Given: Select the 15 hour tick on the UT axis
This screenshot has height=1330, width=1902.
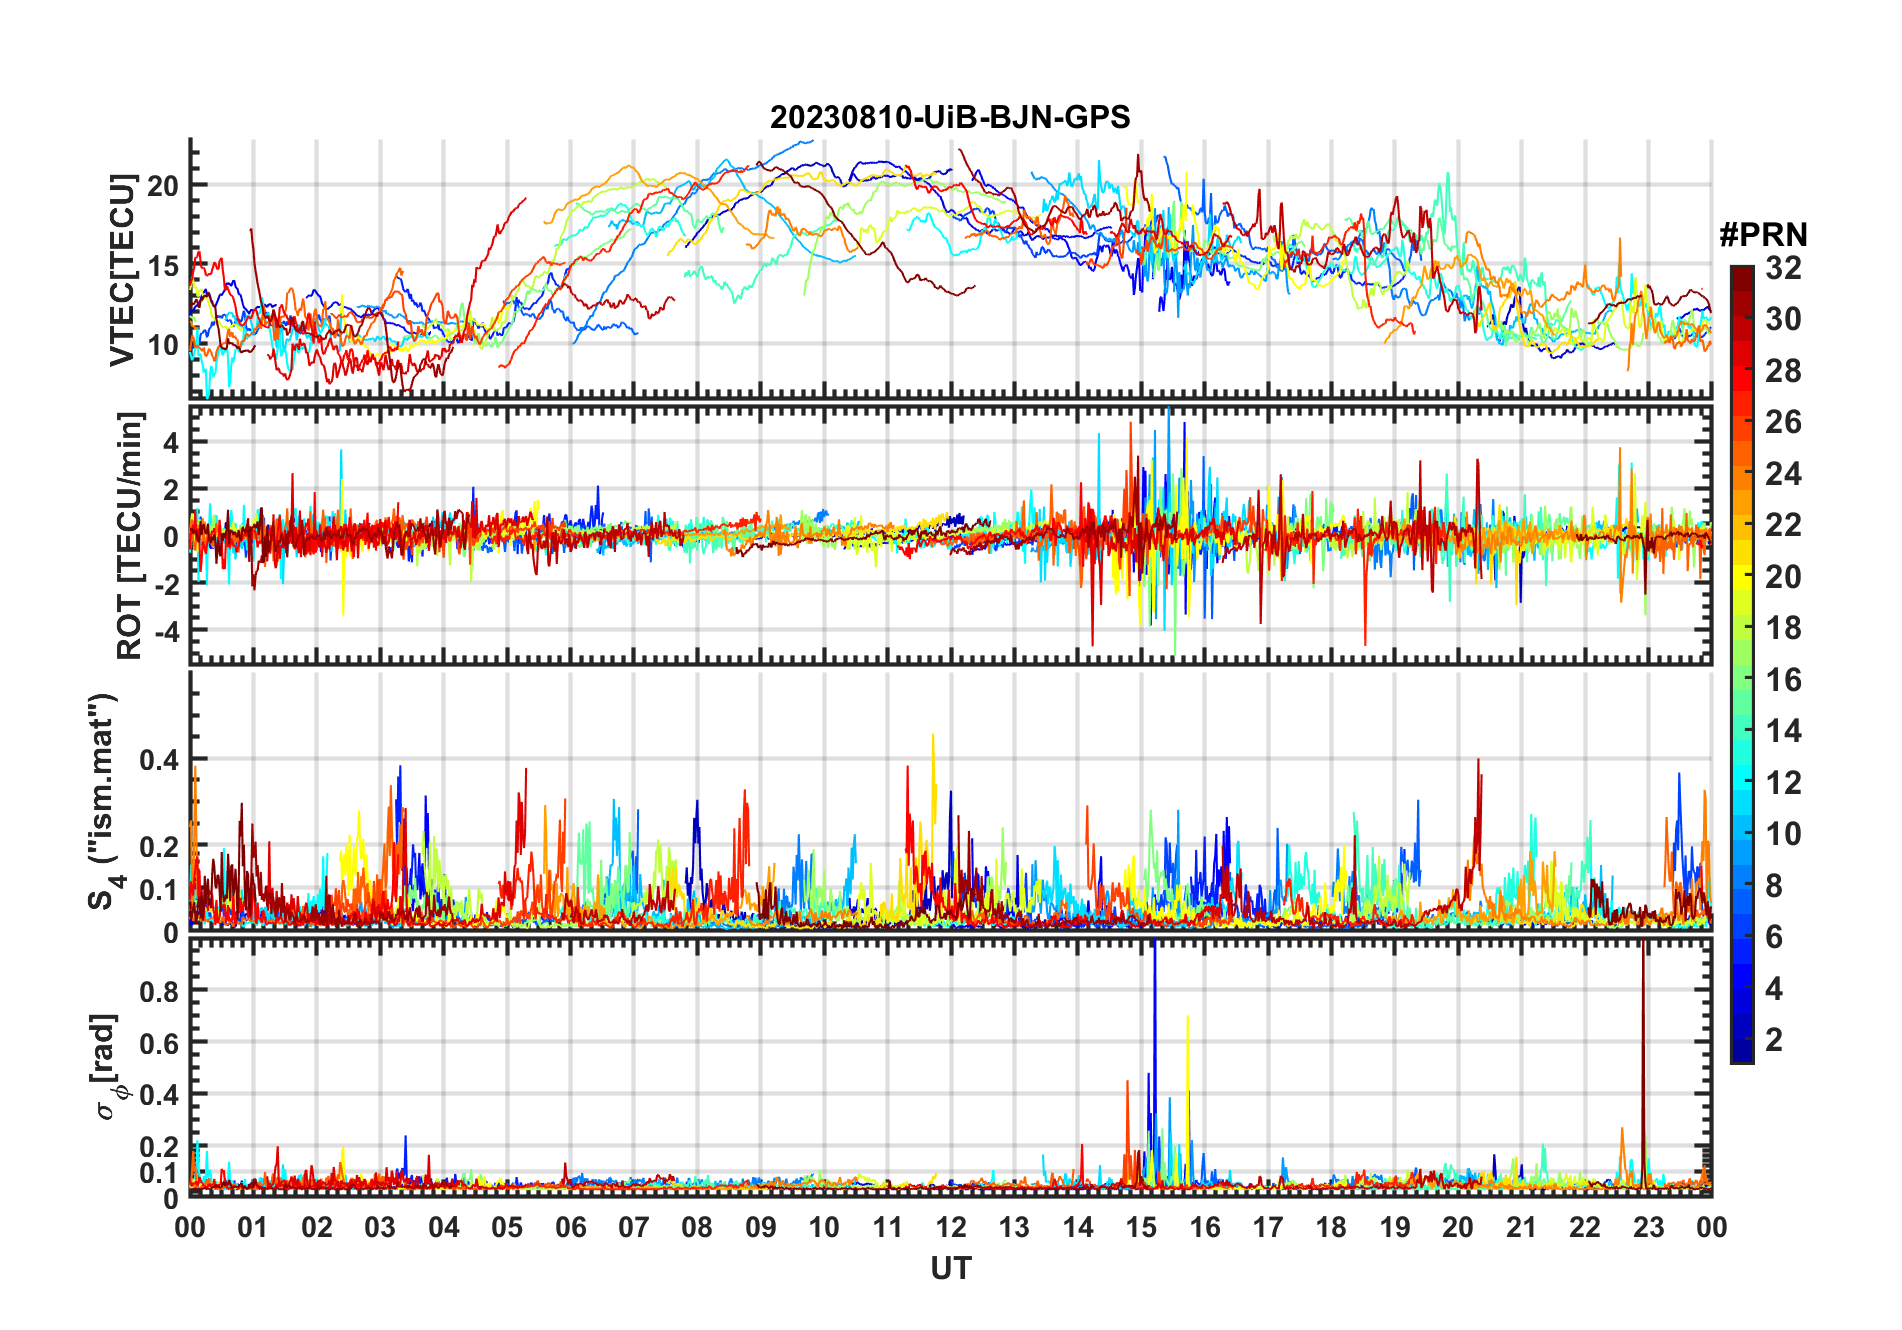Looking at the screenshot, I should click(x=1141, y=1227).
